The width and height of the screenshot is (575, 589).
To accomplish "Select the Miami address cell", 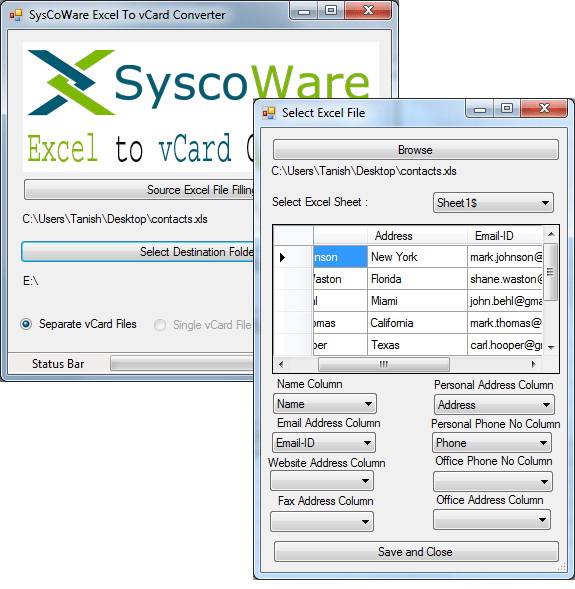I will 417,301.
